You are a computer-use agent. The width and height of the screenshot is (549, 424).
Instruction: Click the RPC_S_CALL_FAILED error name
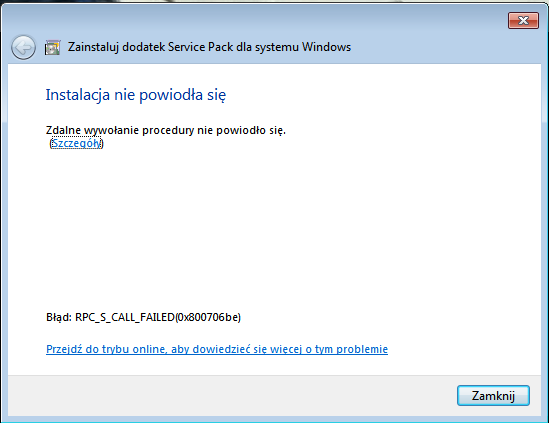[x=125, y=317]
